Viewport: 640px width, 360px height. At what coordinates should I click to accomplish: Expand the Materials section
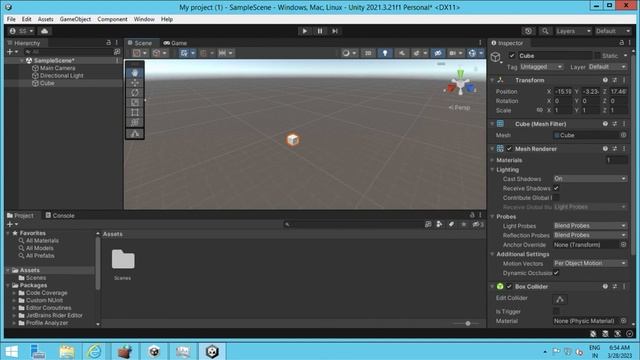point(492,160)
